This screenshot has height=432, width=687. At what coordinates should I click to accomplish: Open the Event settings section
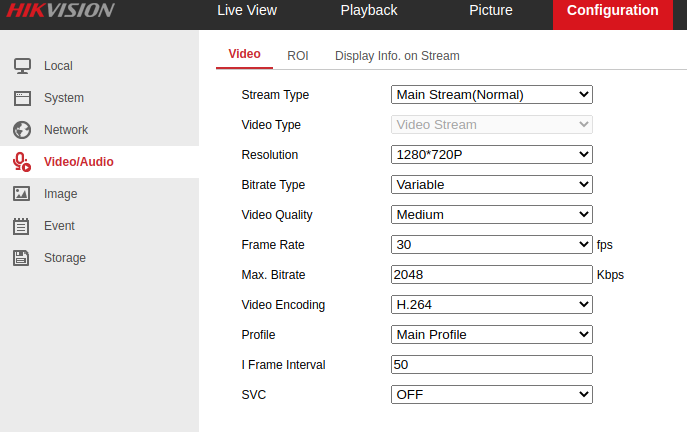click(x=99, y=226)
